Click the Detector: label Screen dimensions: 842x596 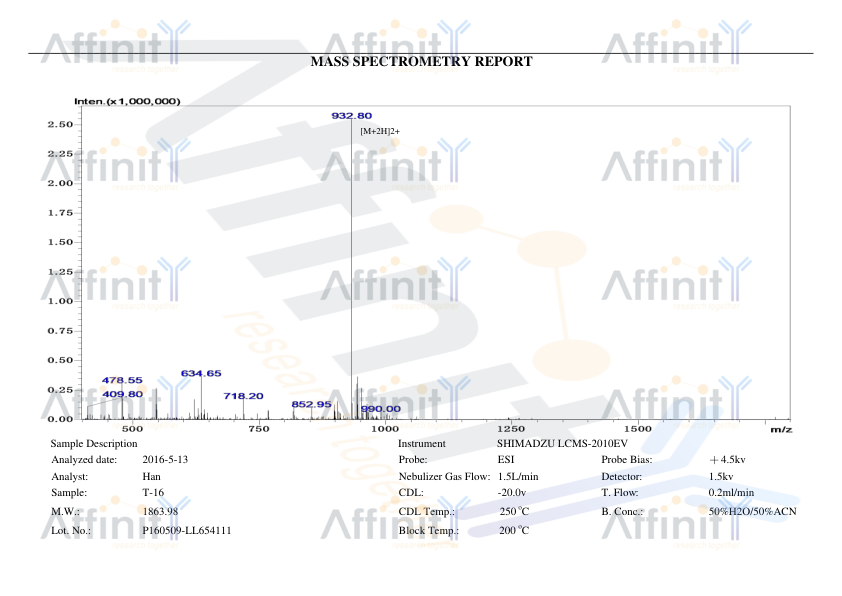click(x=622, y=476)
